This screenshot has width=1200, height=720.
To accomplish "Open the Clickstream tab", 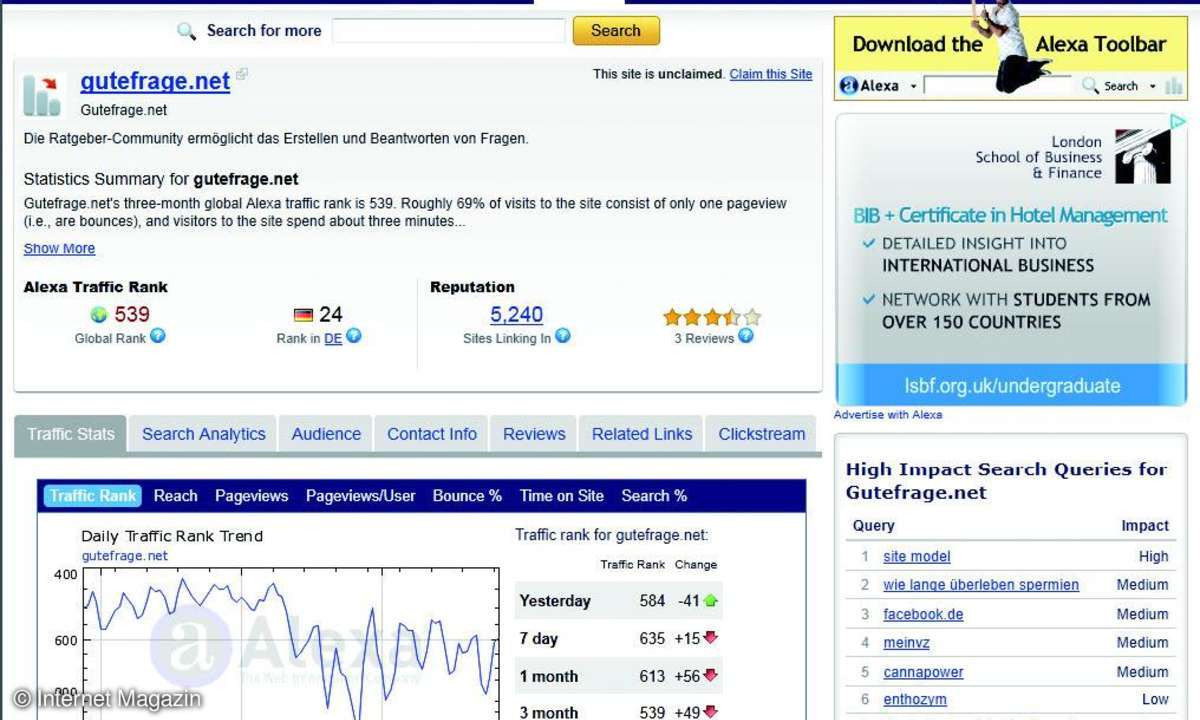I will pyautogui.click(x=762, y=434).
